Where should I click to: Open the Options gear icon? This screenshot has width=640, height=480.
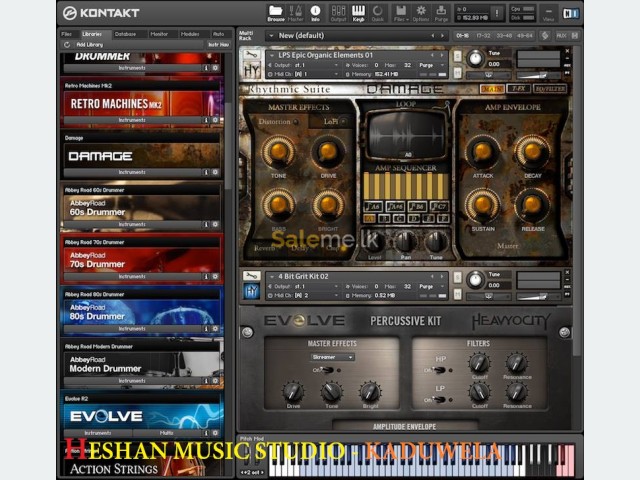click(421, 13)
